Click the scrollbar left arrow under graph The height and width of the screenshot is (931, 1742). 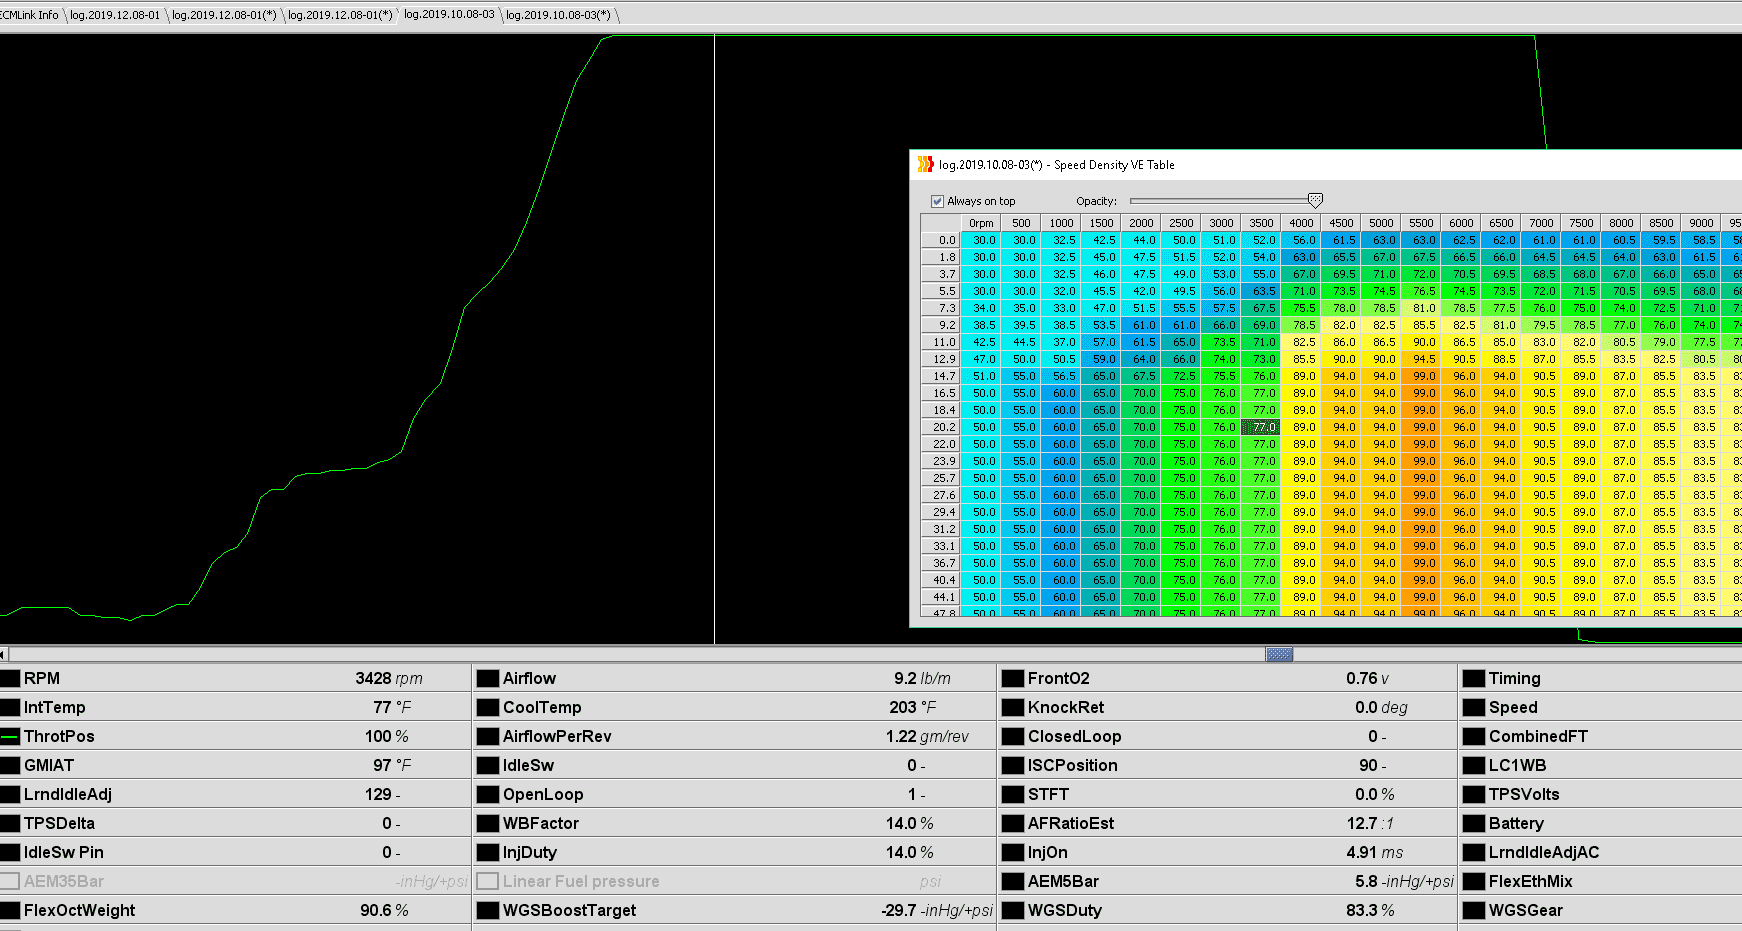(3, 654)
